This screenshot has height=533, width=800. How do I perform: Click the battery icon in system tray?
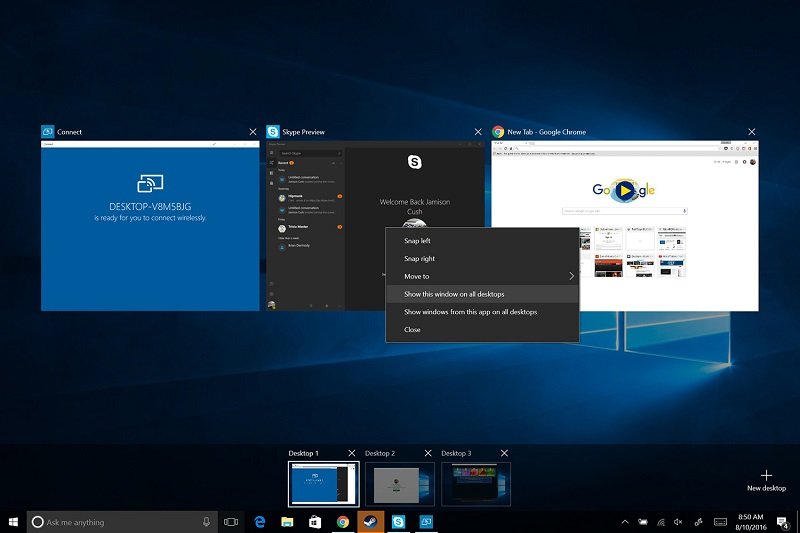[643, 522]
